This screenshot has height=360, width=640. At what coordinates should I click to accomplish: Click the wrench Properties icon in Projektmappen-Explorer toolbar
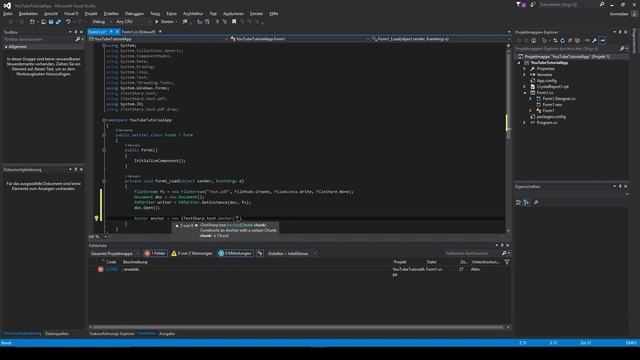click(x=595, y=40)
